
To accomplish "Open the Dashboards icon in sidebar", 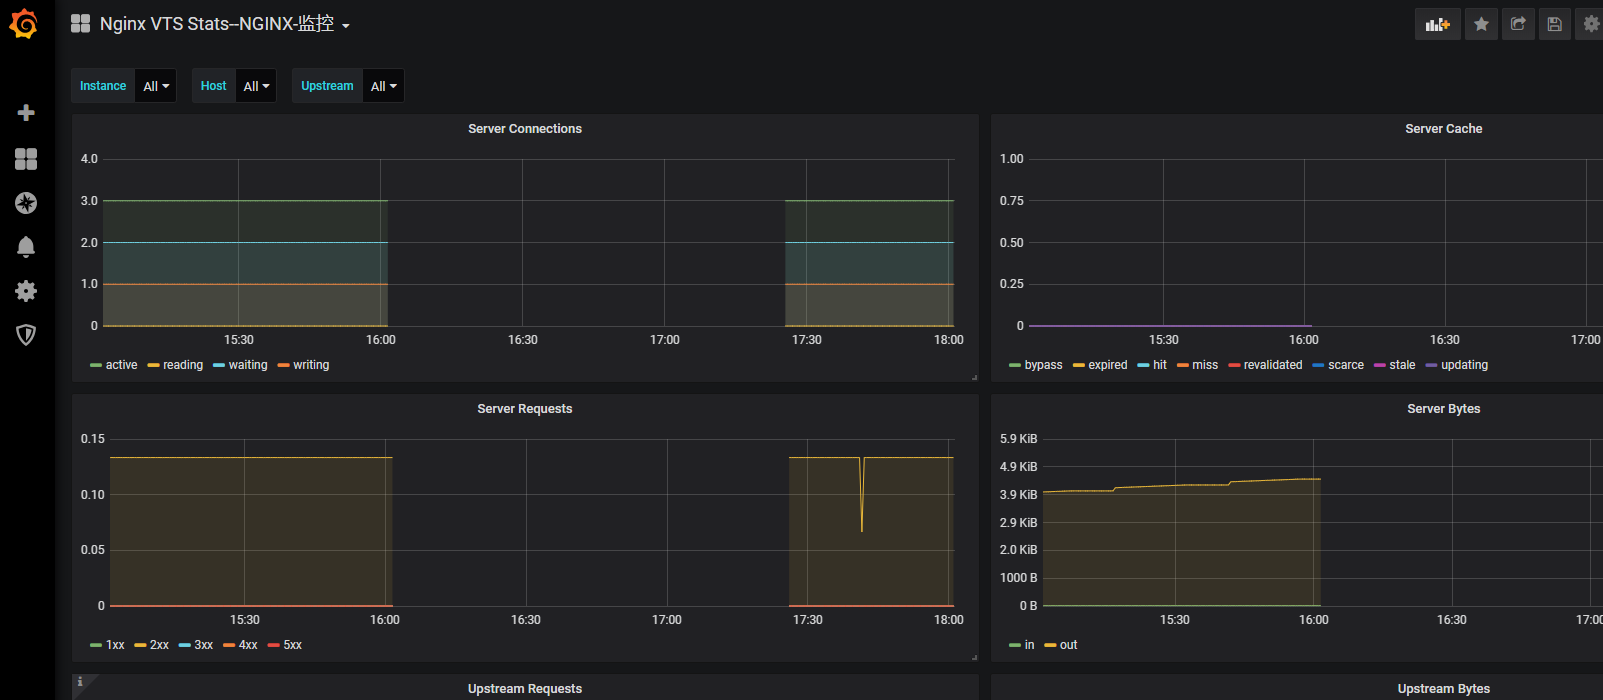I will coord(26,159).
